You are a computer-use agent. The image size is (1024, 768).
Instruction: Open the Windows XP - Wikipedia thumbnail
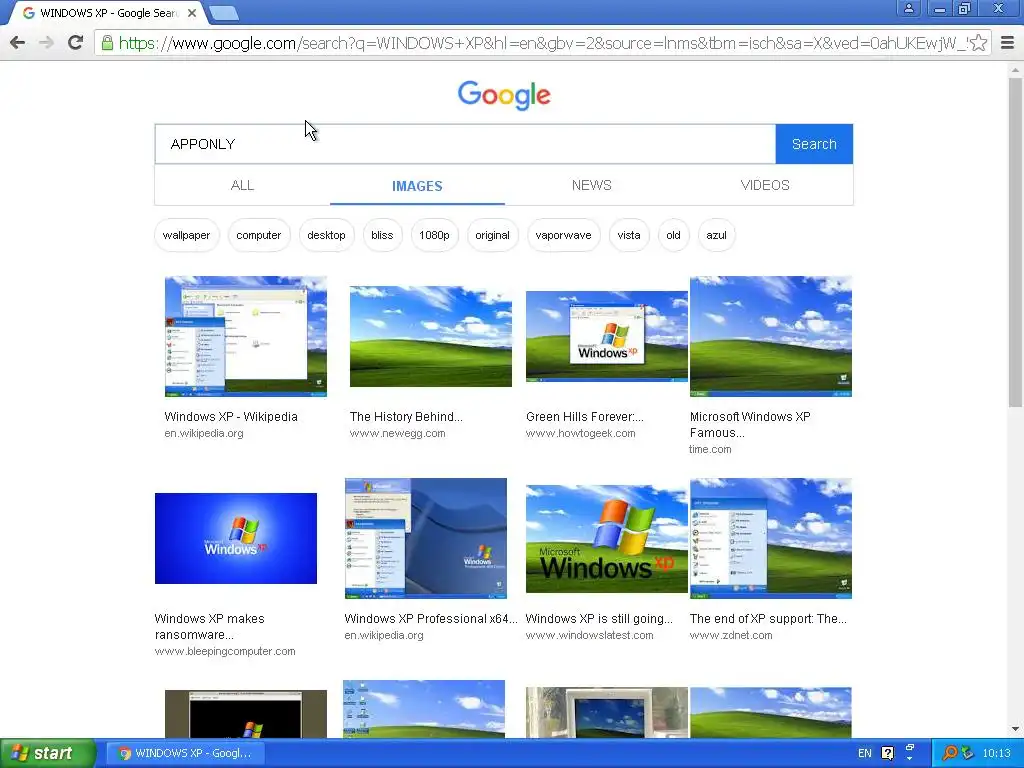coord(246,336)
